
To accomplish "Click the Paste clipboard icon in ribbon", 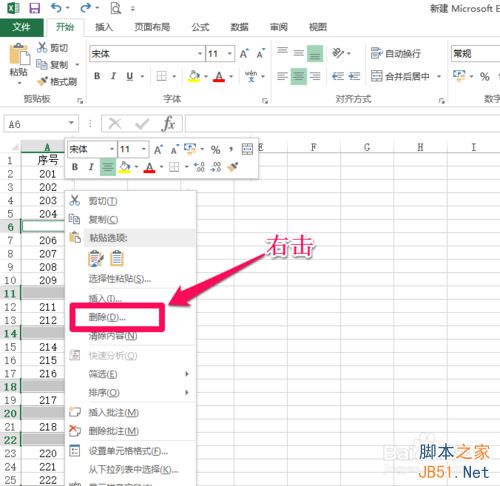I will coord(19,54).
